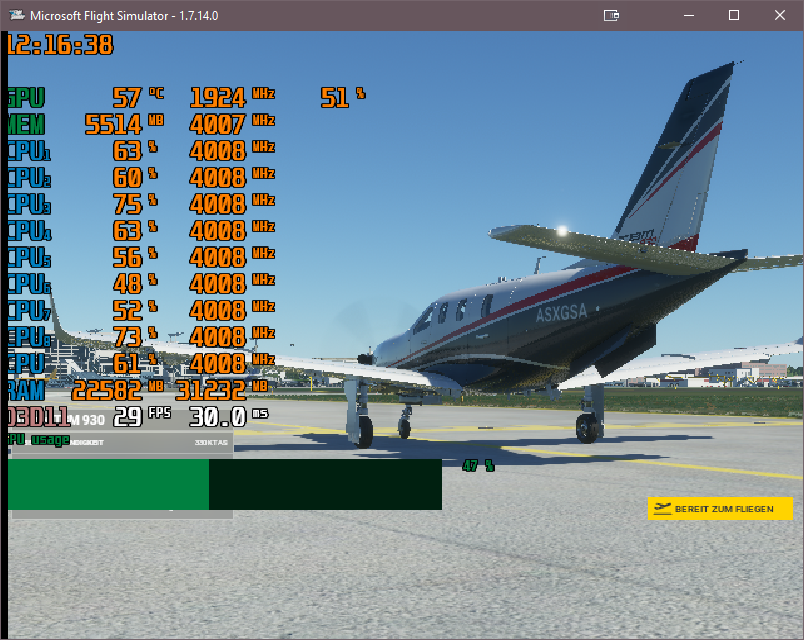
Task: Click the CPU1 usage value 63 %
Action: pyautogui.click(x=135, y=151)
